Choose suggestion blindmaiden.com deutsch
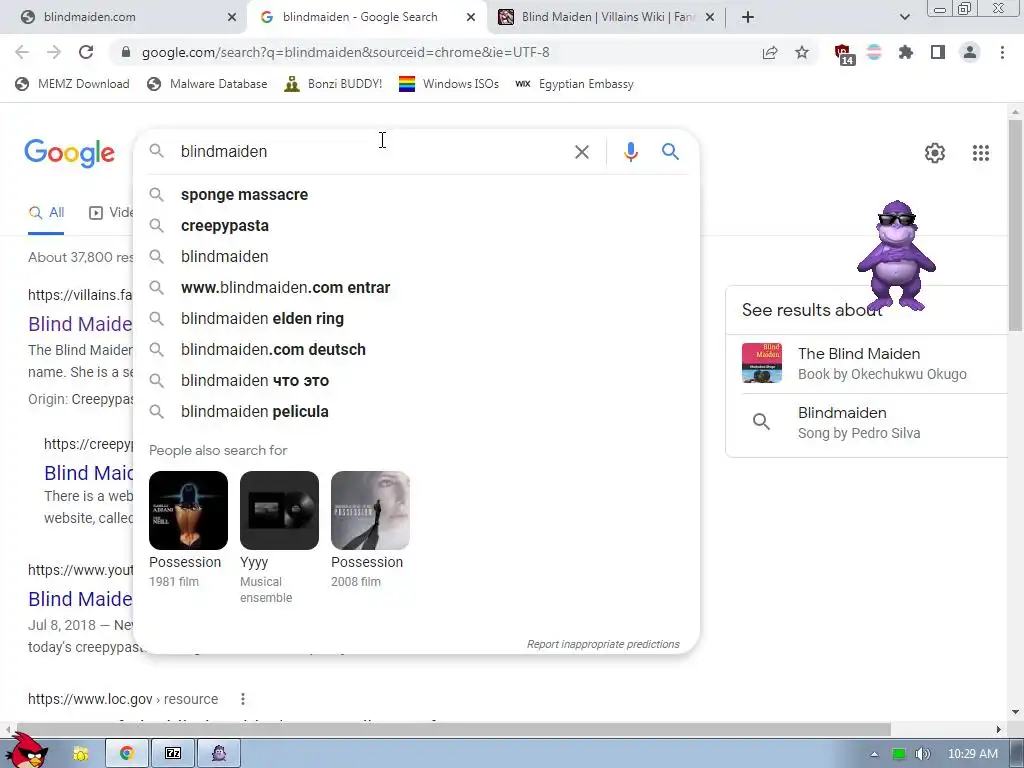Screen dimensions: 1024x768 417,349
